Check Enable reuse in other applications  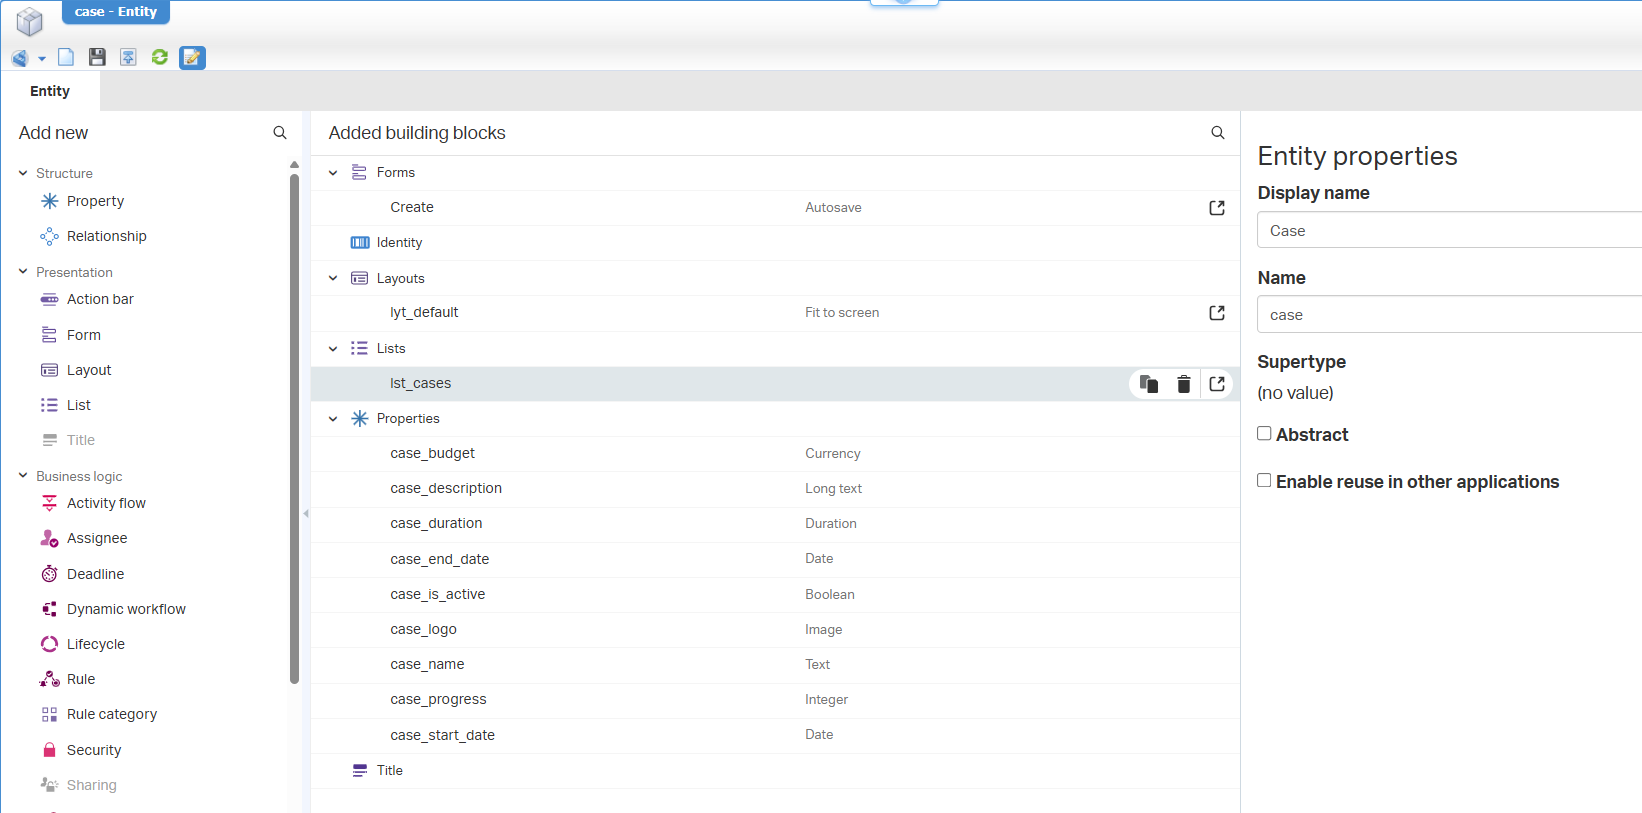[1264, 480]
